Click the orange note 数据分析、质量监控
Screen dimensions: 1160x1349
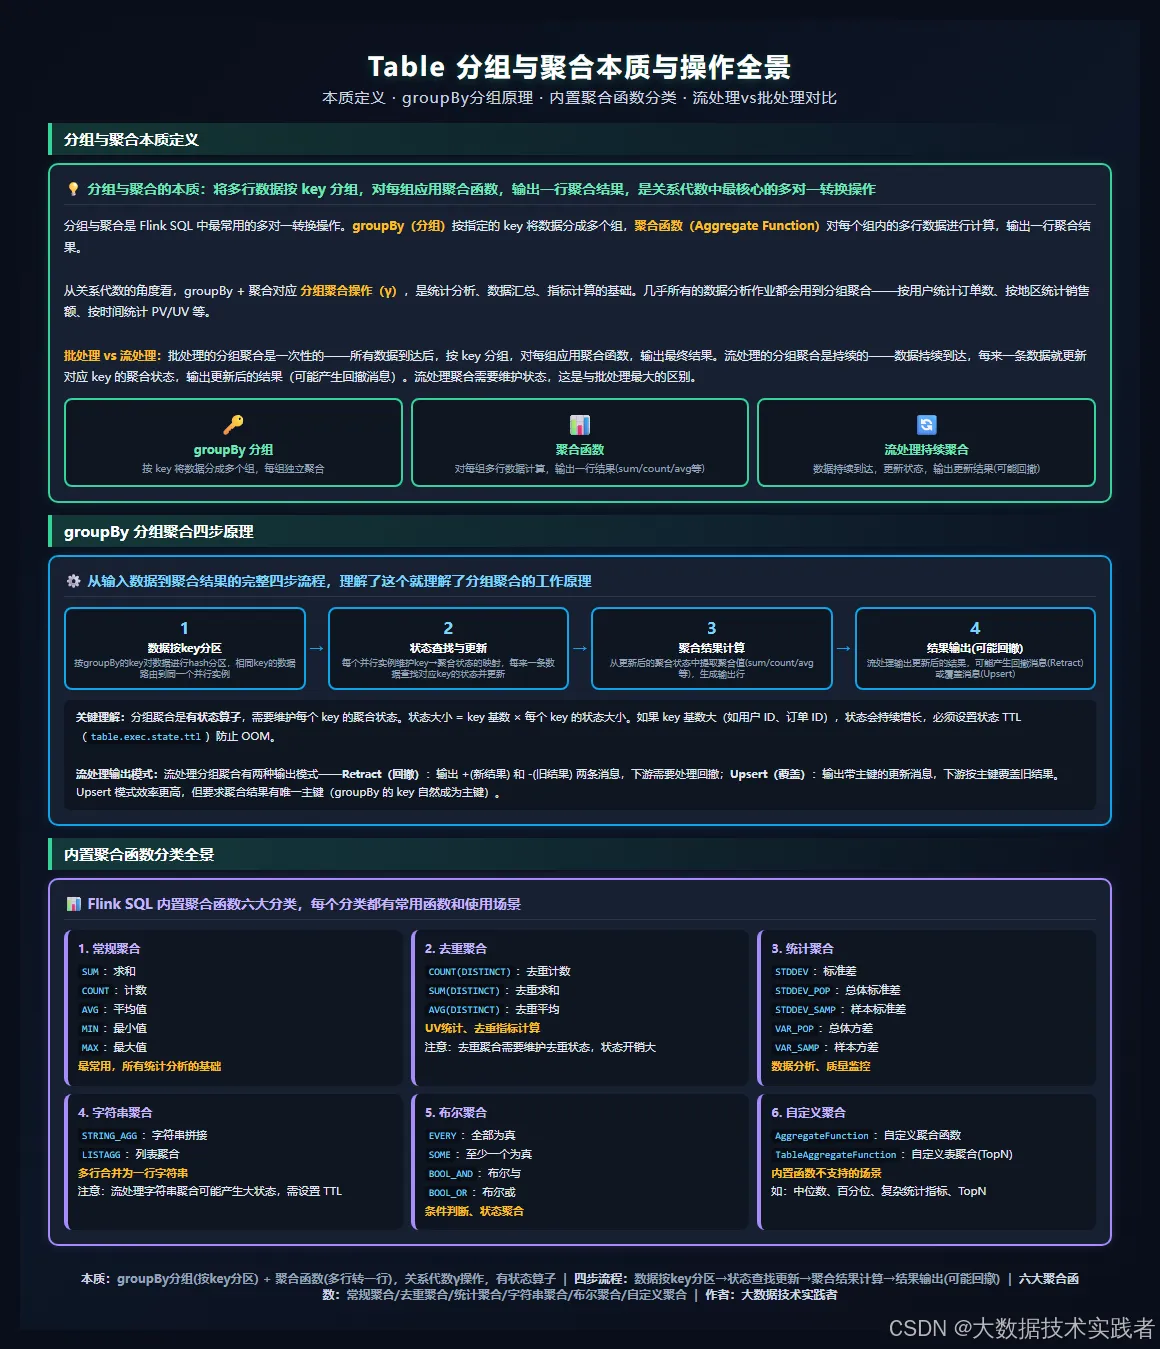point(821,1067)
